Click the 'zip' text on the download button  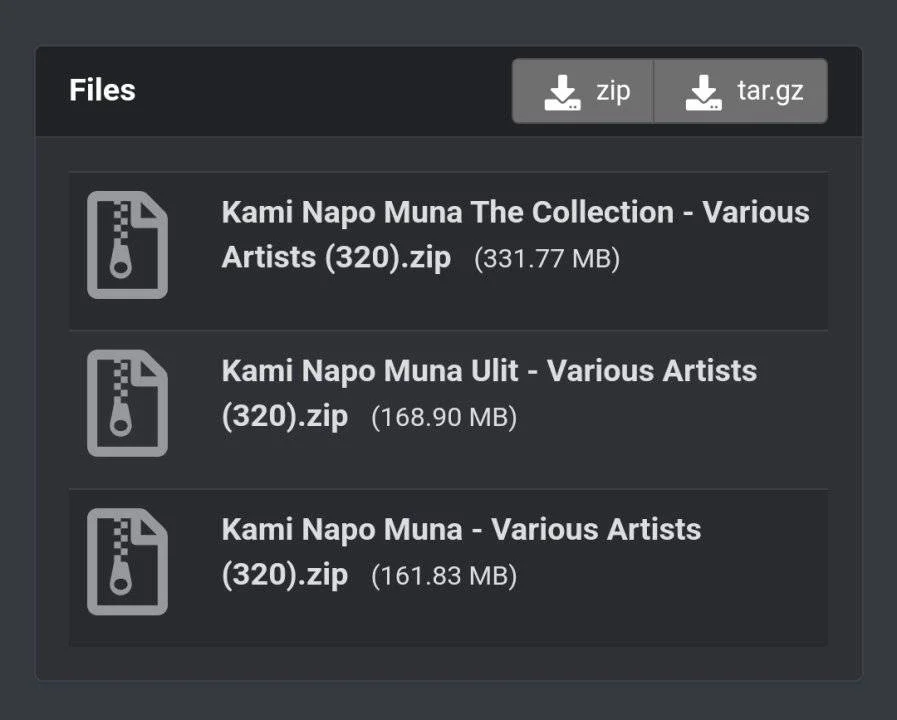point(613,92)
